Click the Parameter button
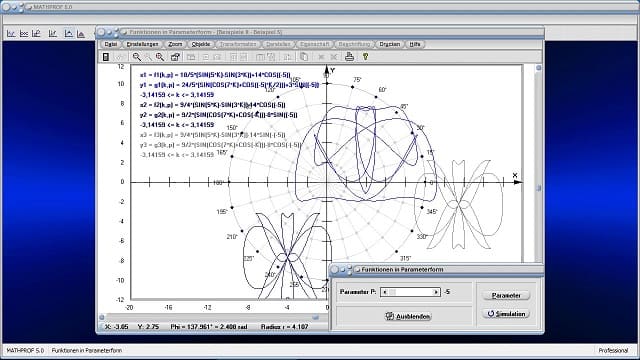Screen dimensions: 640x360 506,296
